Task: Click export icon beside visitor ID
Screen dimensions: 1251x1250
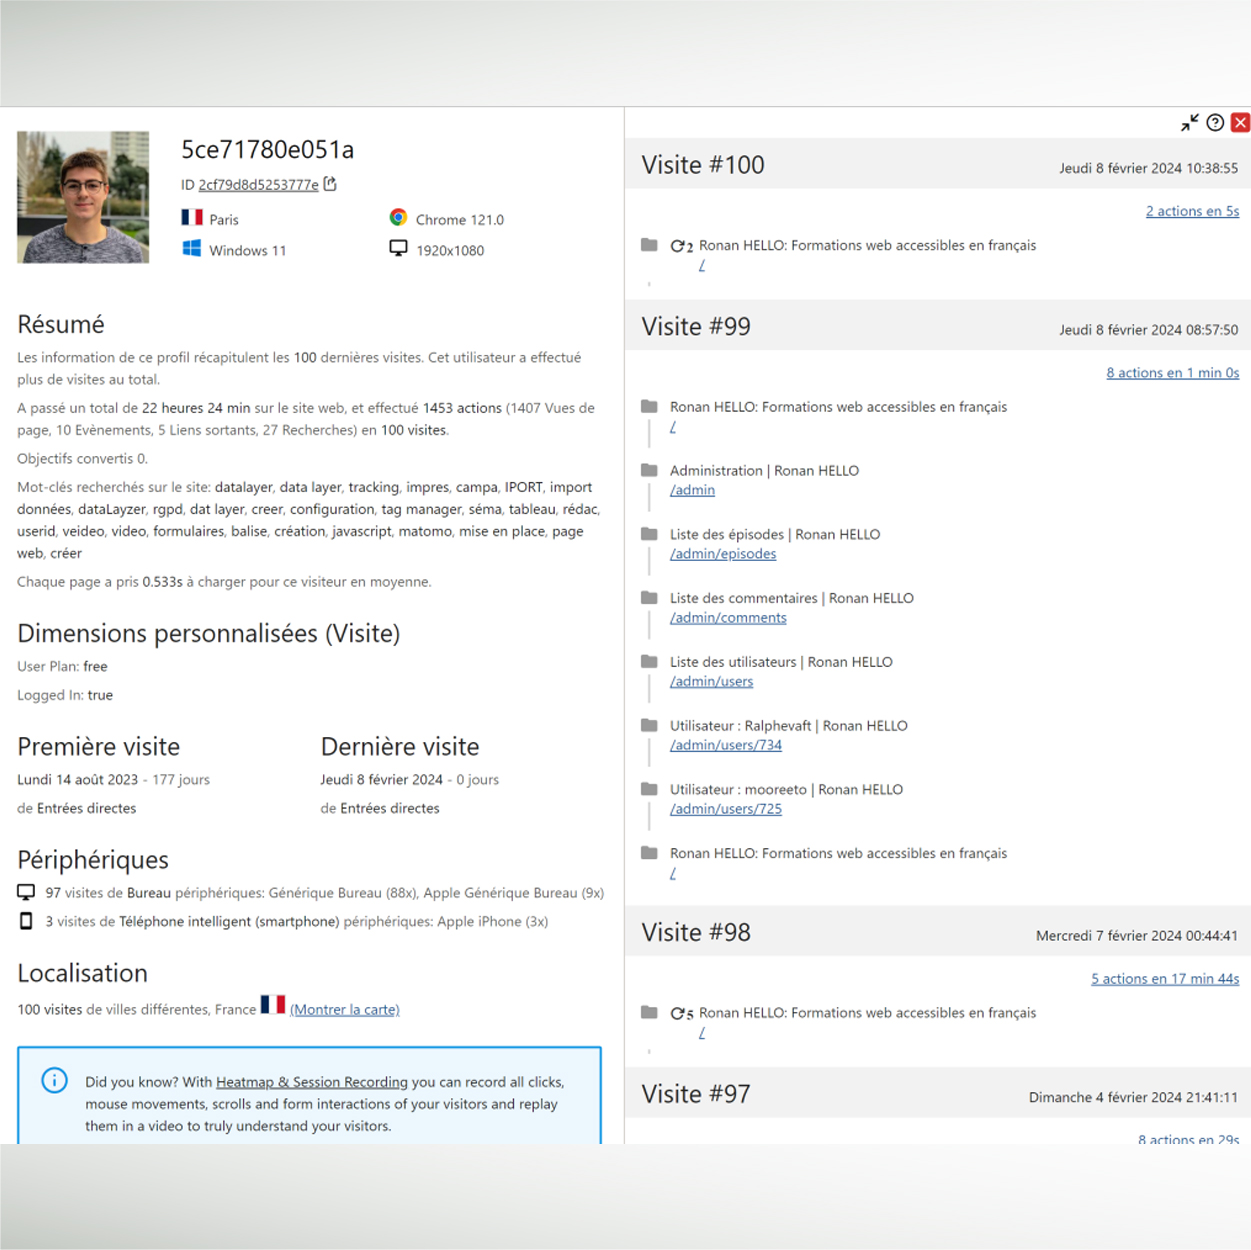Action: point(330,184)
